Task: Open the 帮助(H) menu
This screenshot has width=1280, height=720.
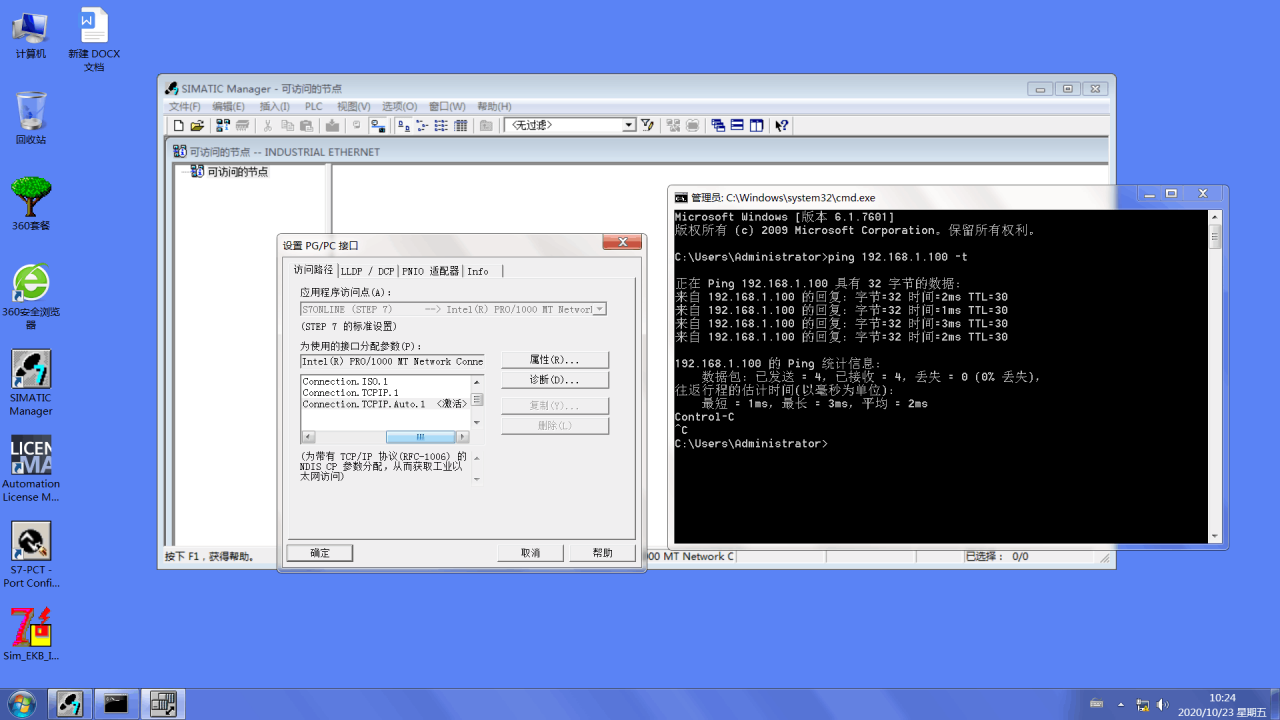Action: pyautogui.click(x=494, y=106)
